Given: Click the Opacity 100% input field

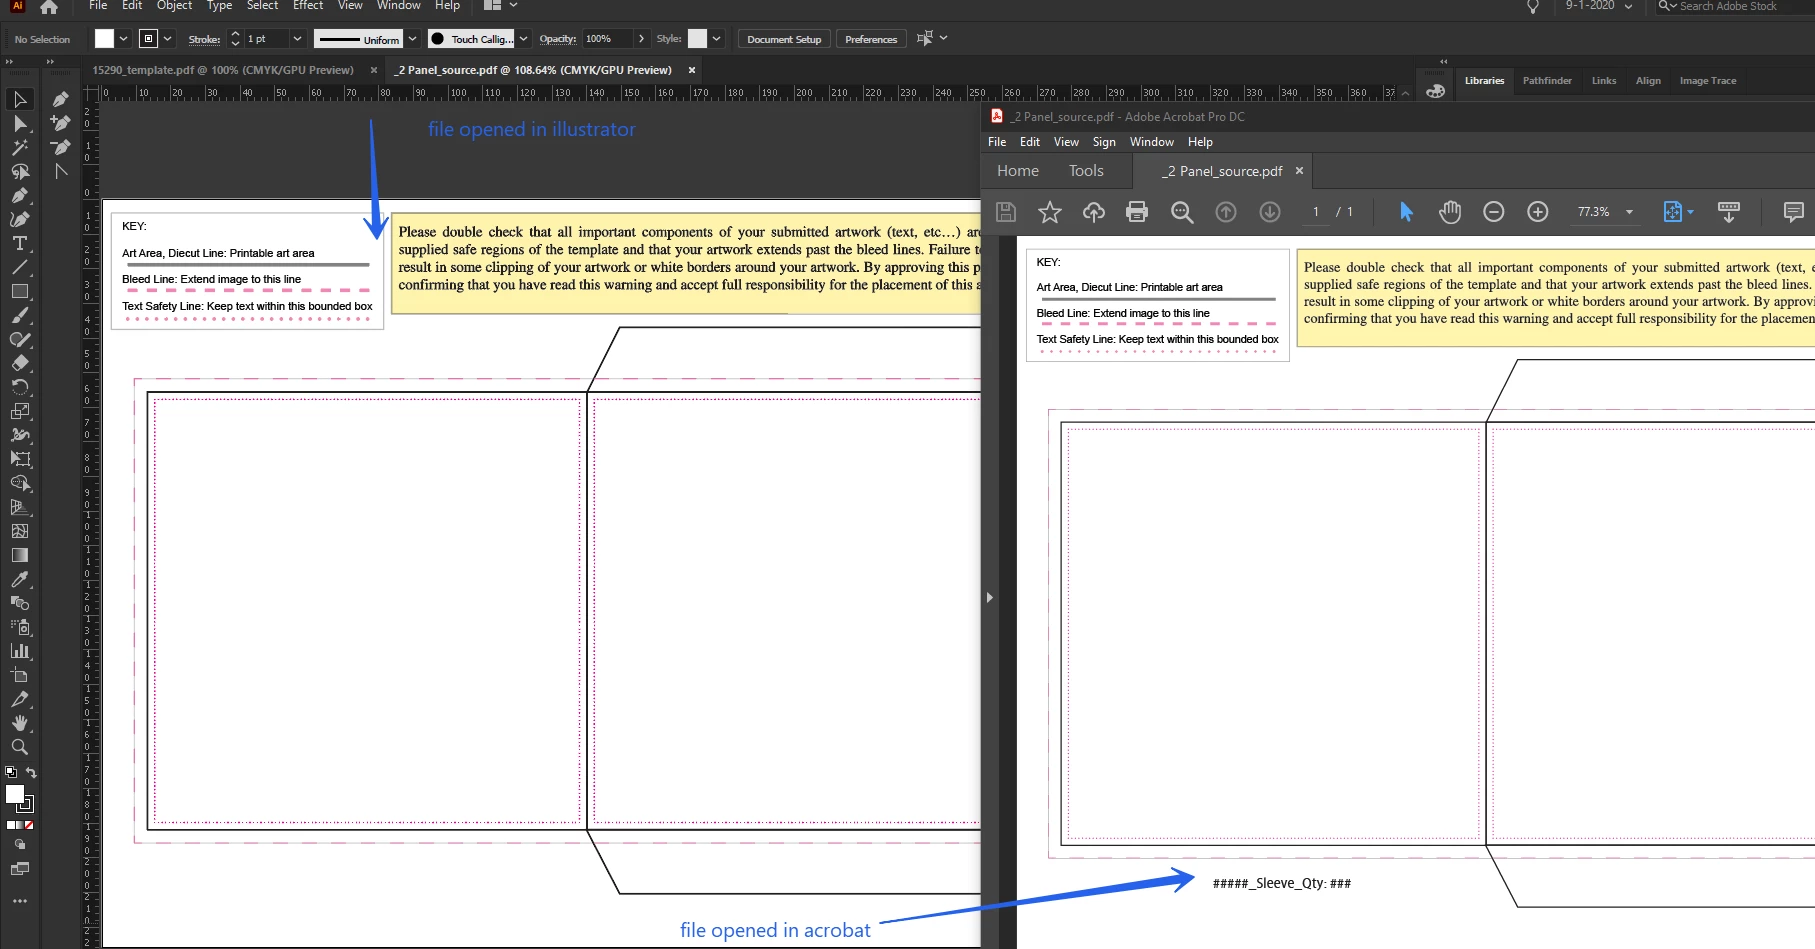Looking at the screenshot, I should [x=607, y=39].
